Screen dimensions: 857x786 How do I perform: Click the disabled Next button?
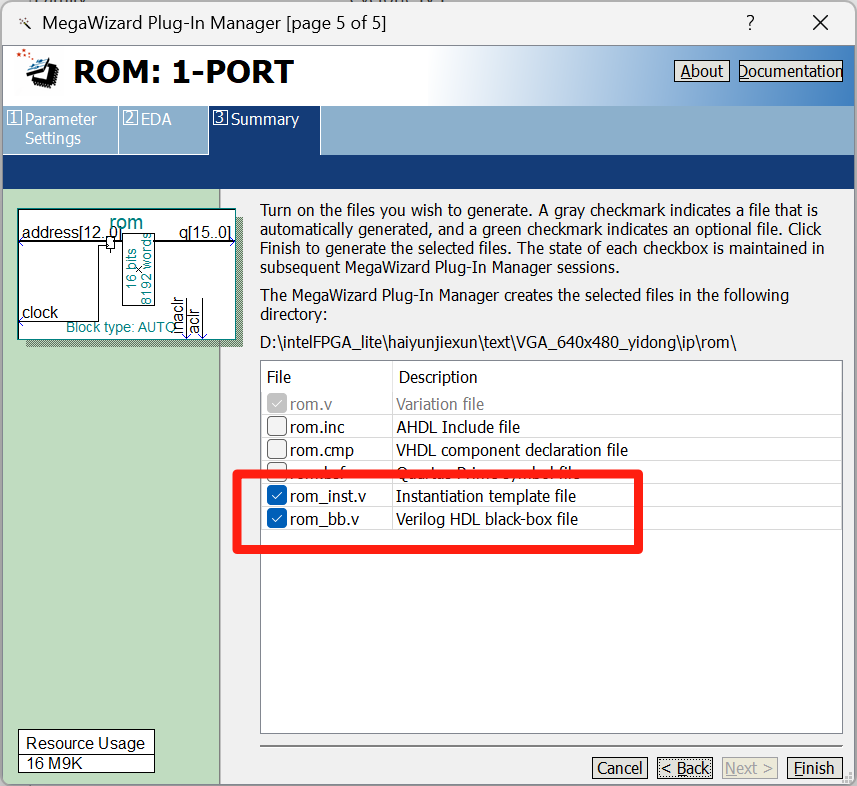749,768
